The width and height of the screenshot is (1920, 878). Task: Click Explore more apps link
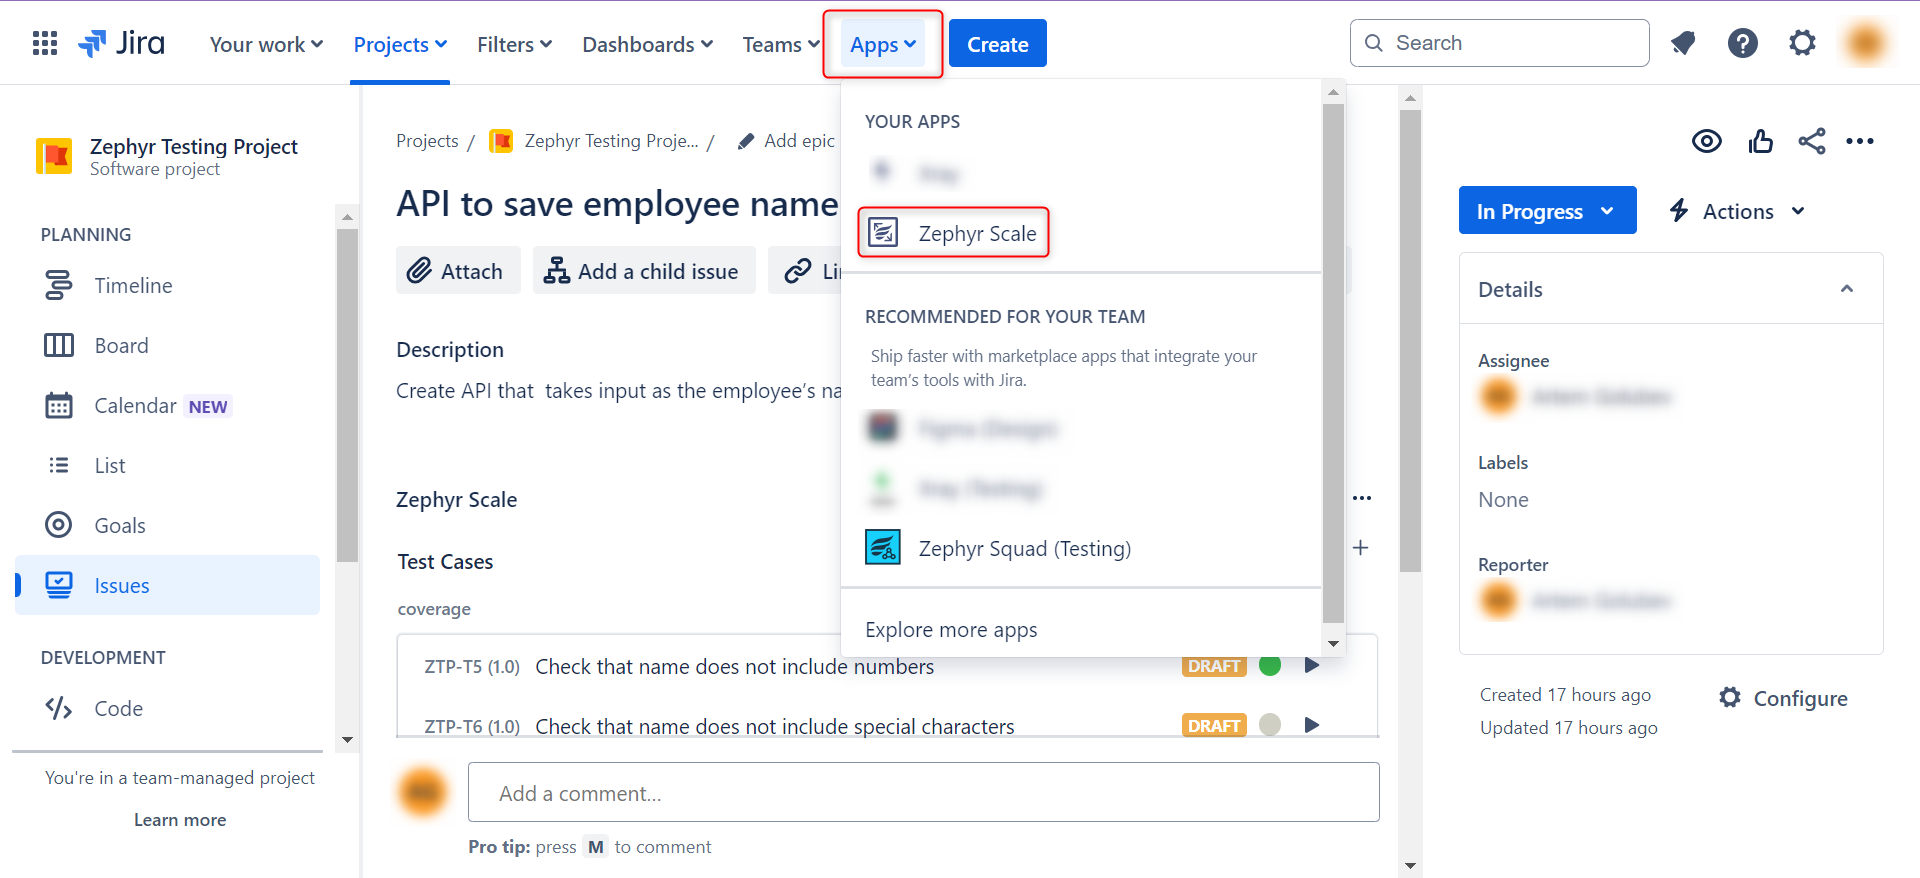click(x=951, y=630)
